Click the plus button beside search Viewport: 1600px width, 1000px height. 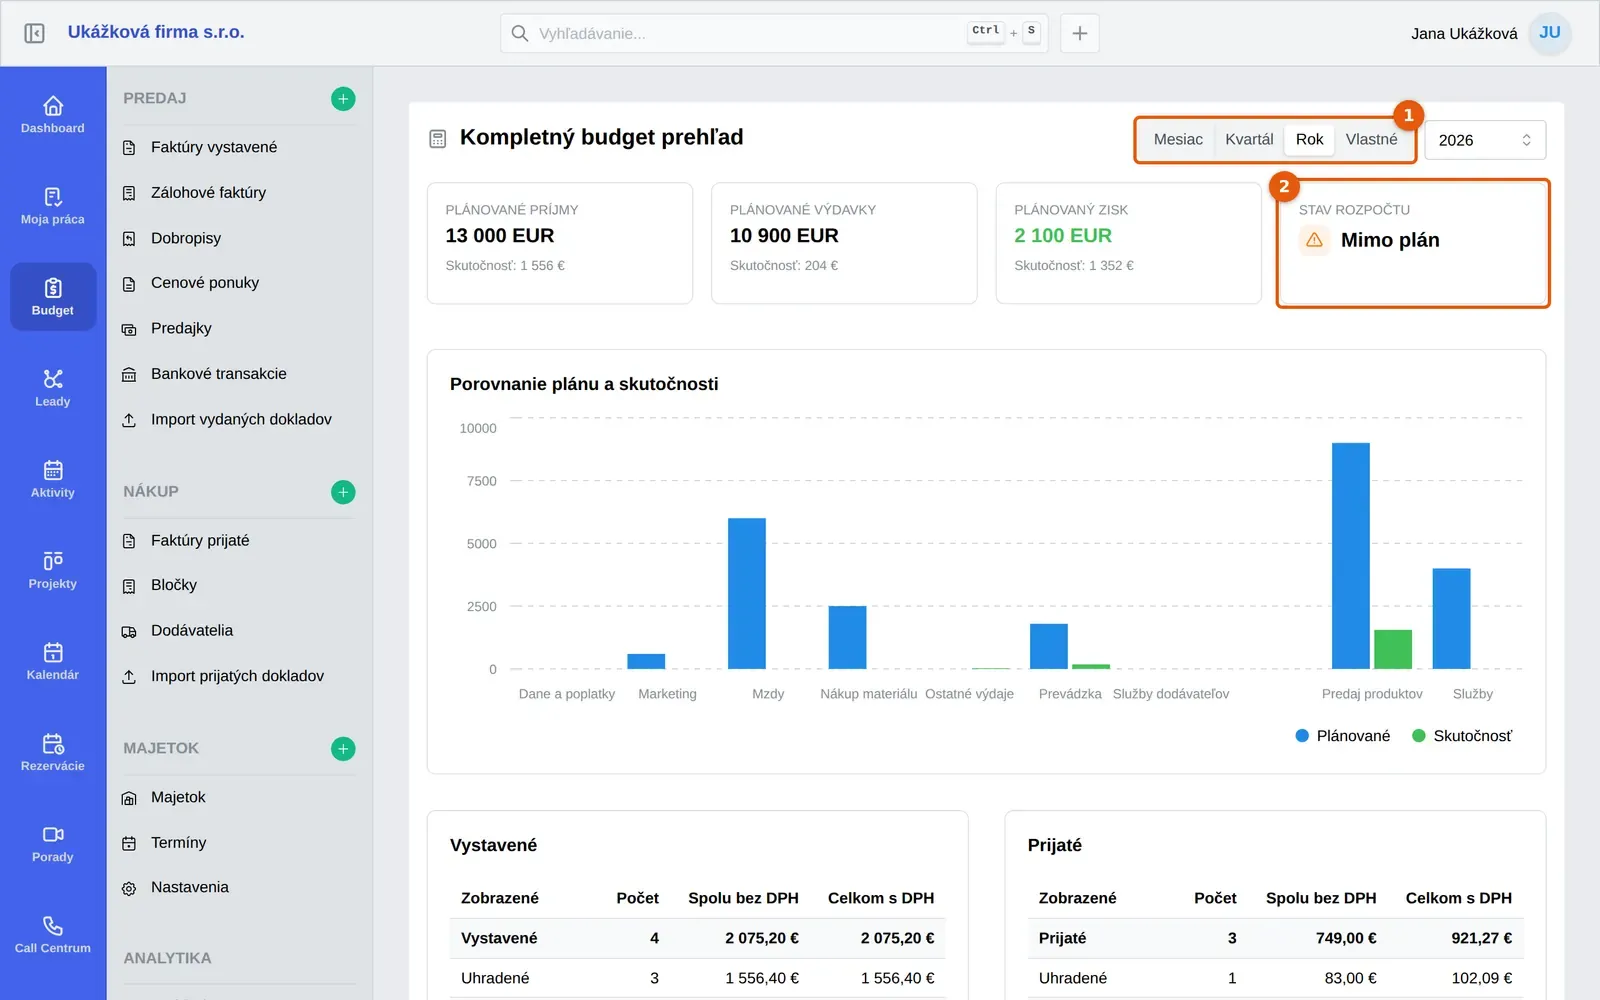[1080, 33]
